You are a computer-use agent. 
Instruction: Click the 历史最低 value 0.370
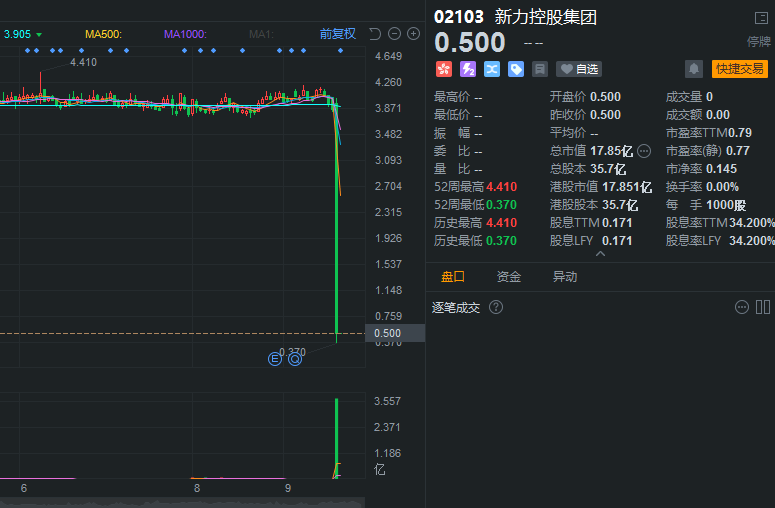pyautogui.click(x=501, y=241)
